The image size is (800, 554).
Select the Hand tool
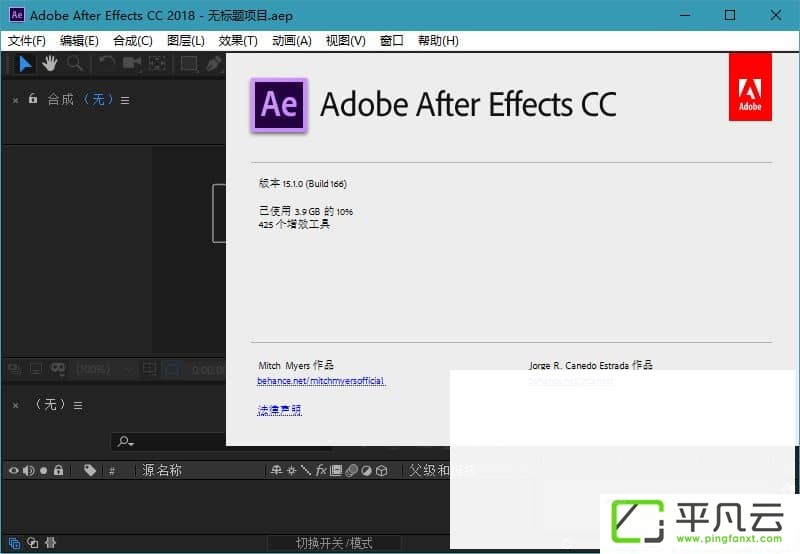[x=49, y=64]
